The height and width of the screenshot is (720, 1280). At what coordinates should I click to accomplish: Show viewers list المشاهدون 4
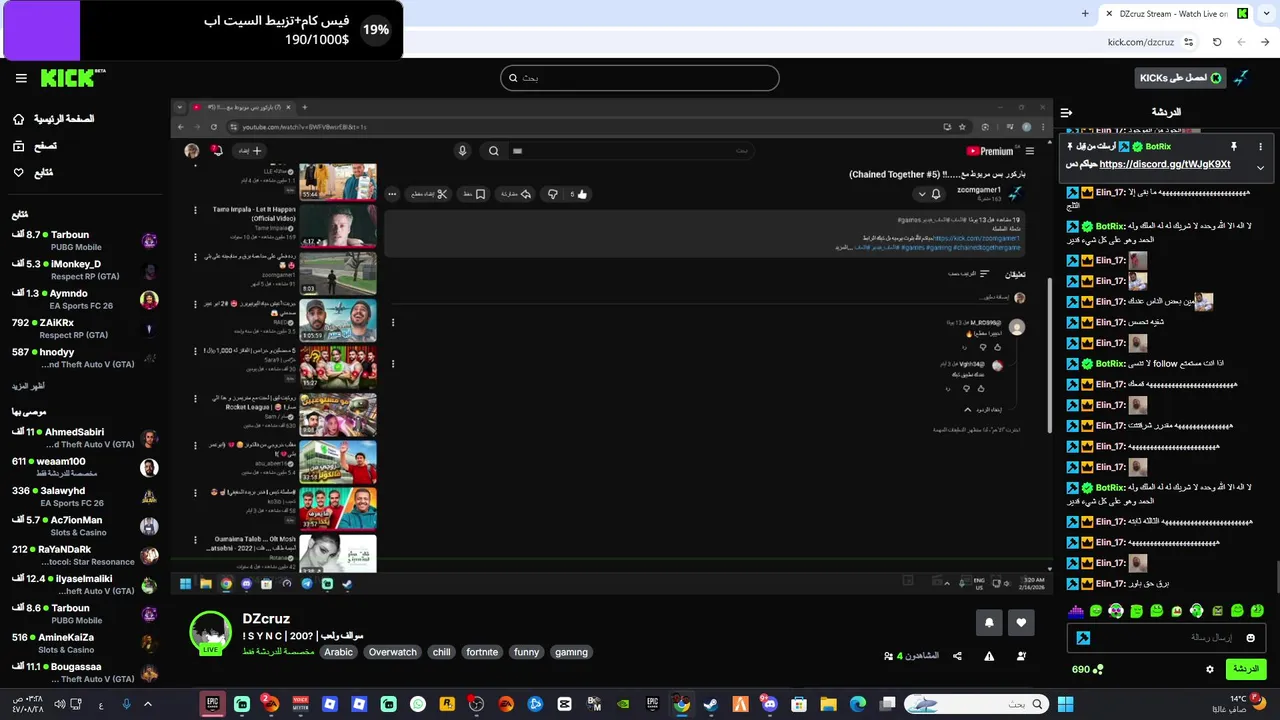(x=911, y=656)
